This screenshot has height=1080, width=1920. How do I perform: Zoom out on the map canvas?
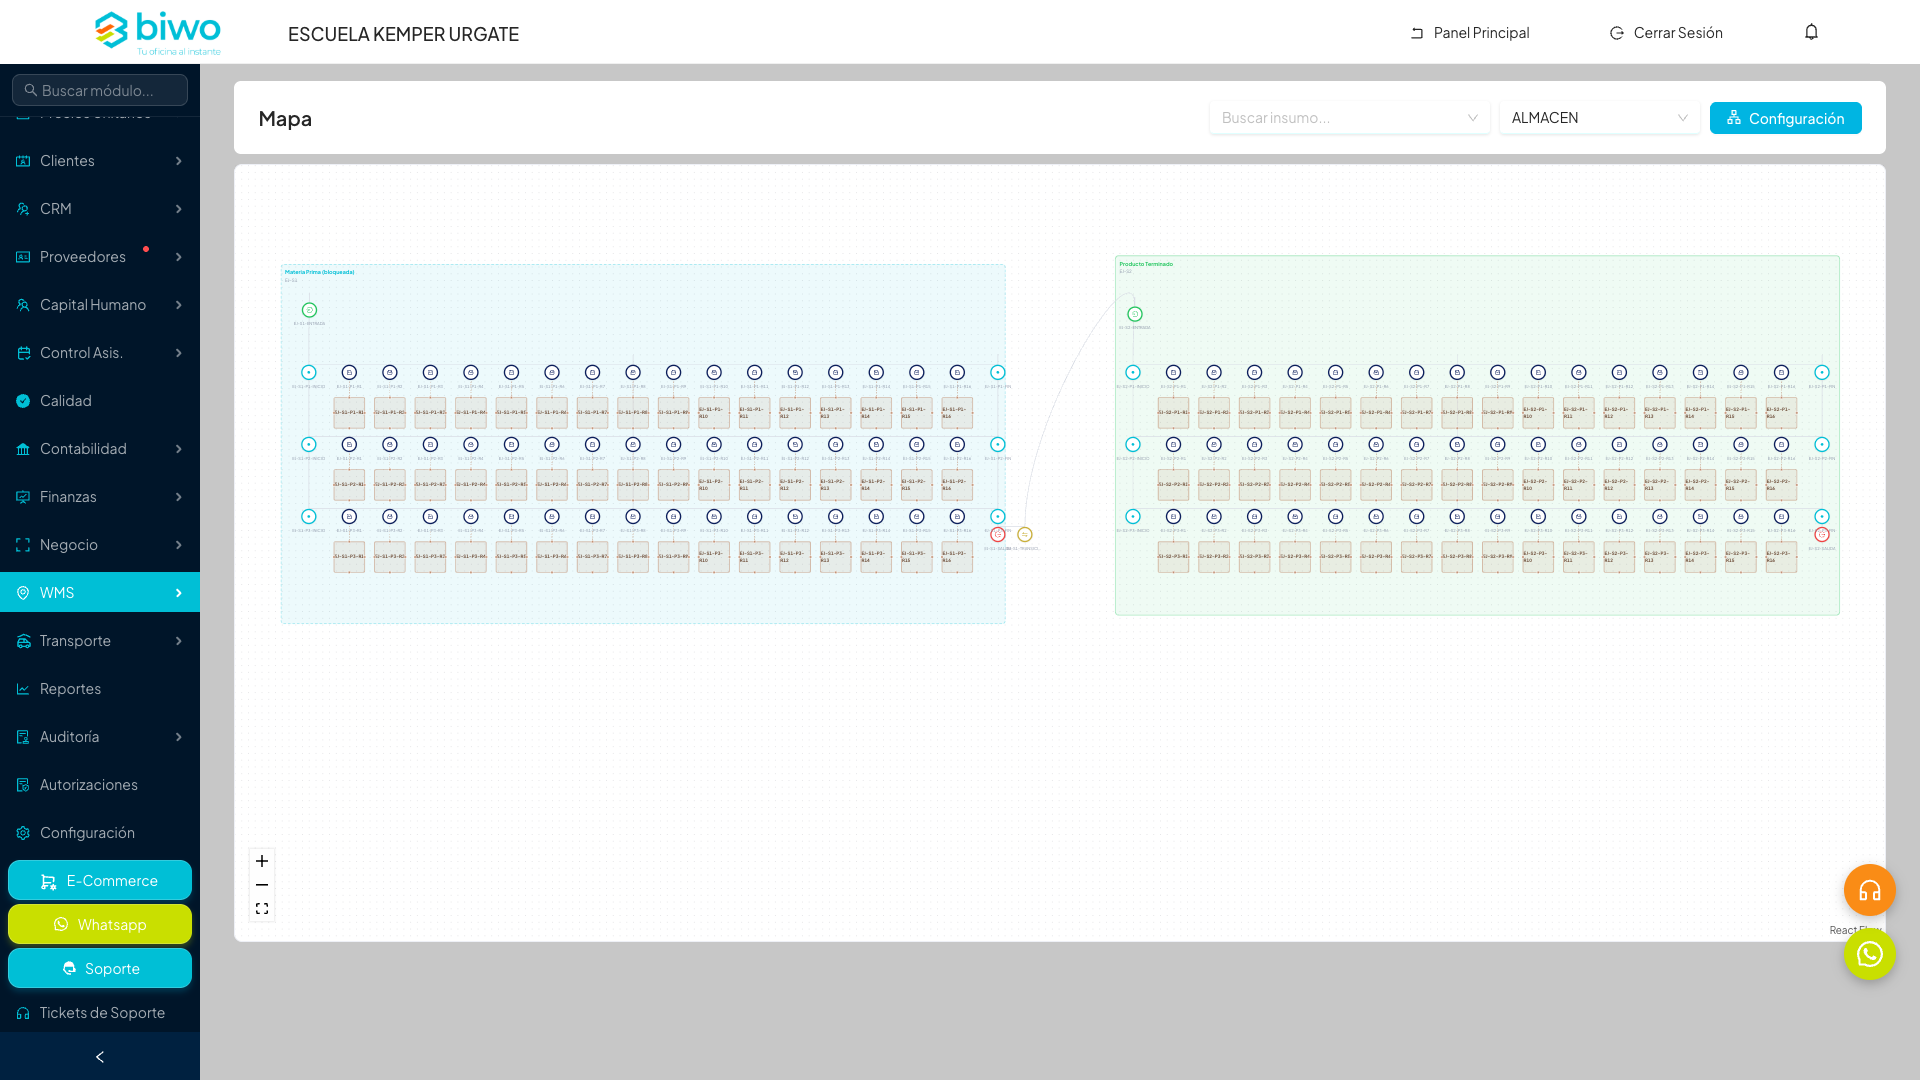click(x=262, y=885)
